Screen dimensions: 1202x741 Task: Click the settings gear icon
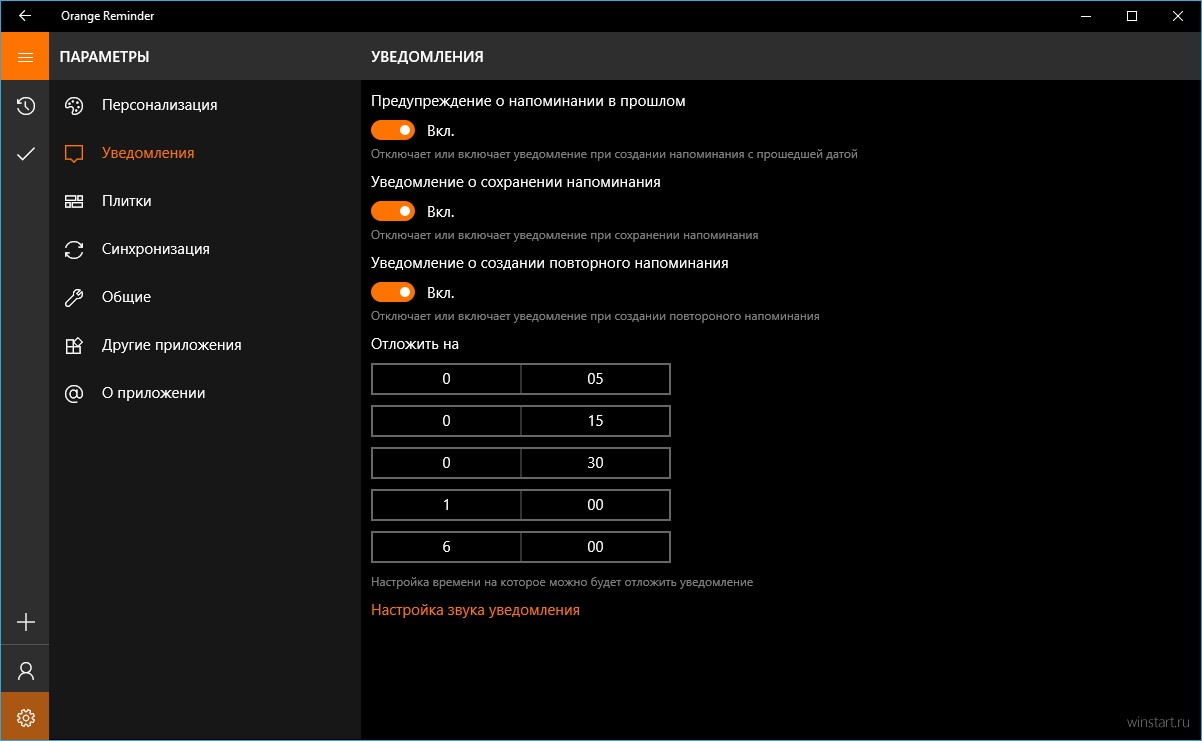click(x=25, y=717)
